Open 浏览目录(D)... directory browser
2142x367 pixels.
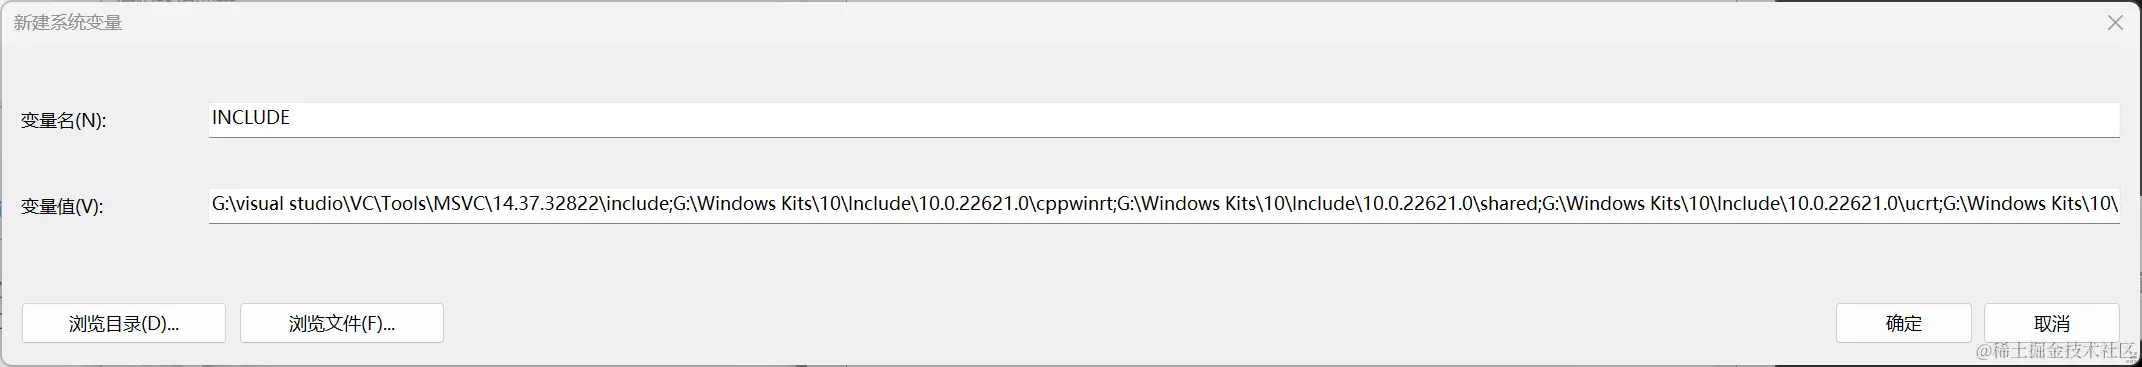tap(124, 323)
